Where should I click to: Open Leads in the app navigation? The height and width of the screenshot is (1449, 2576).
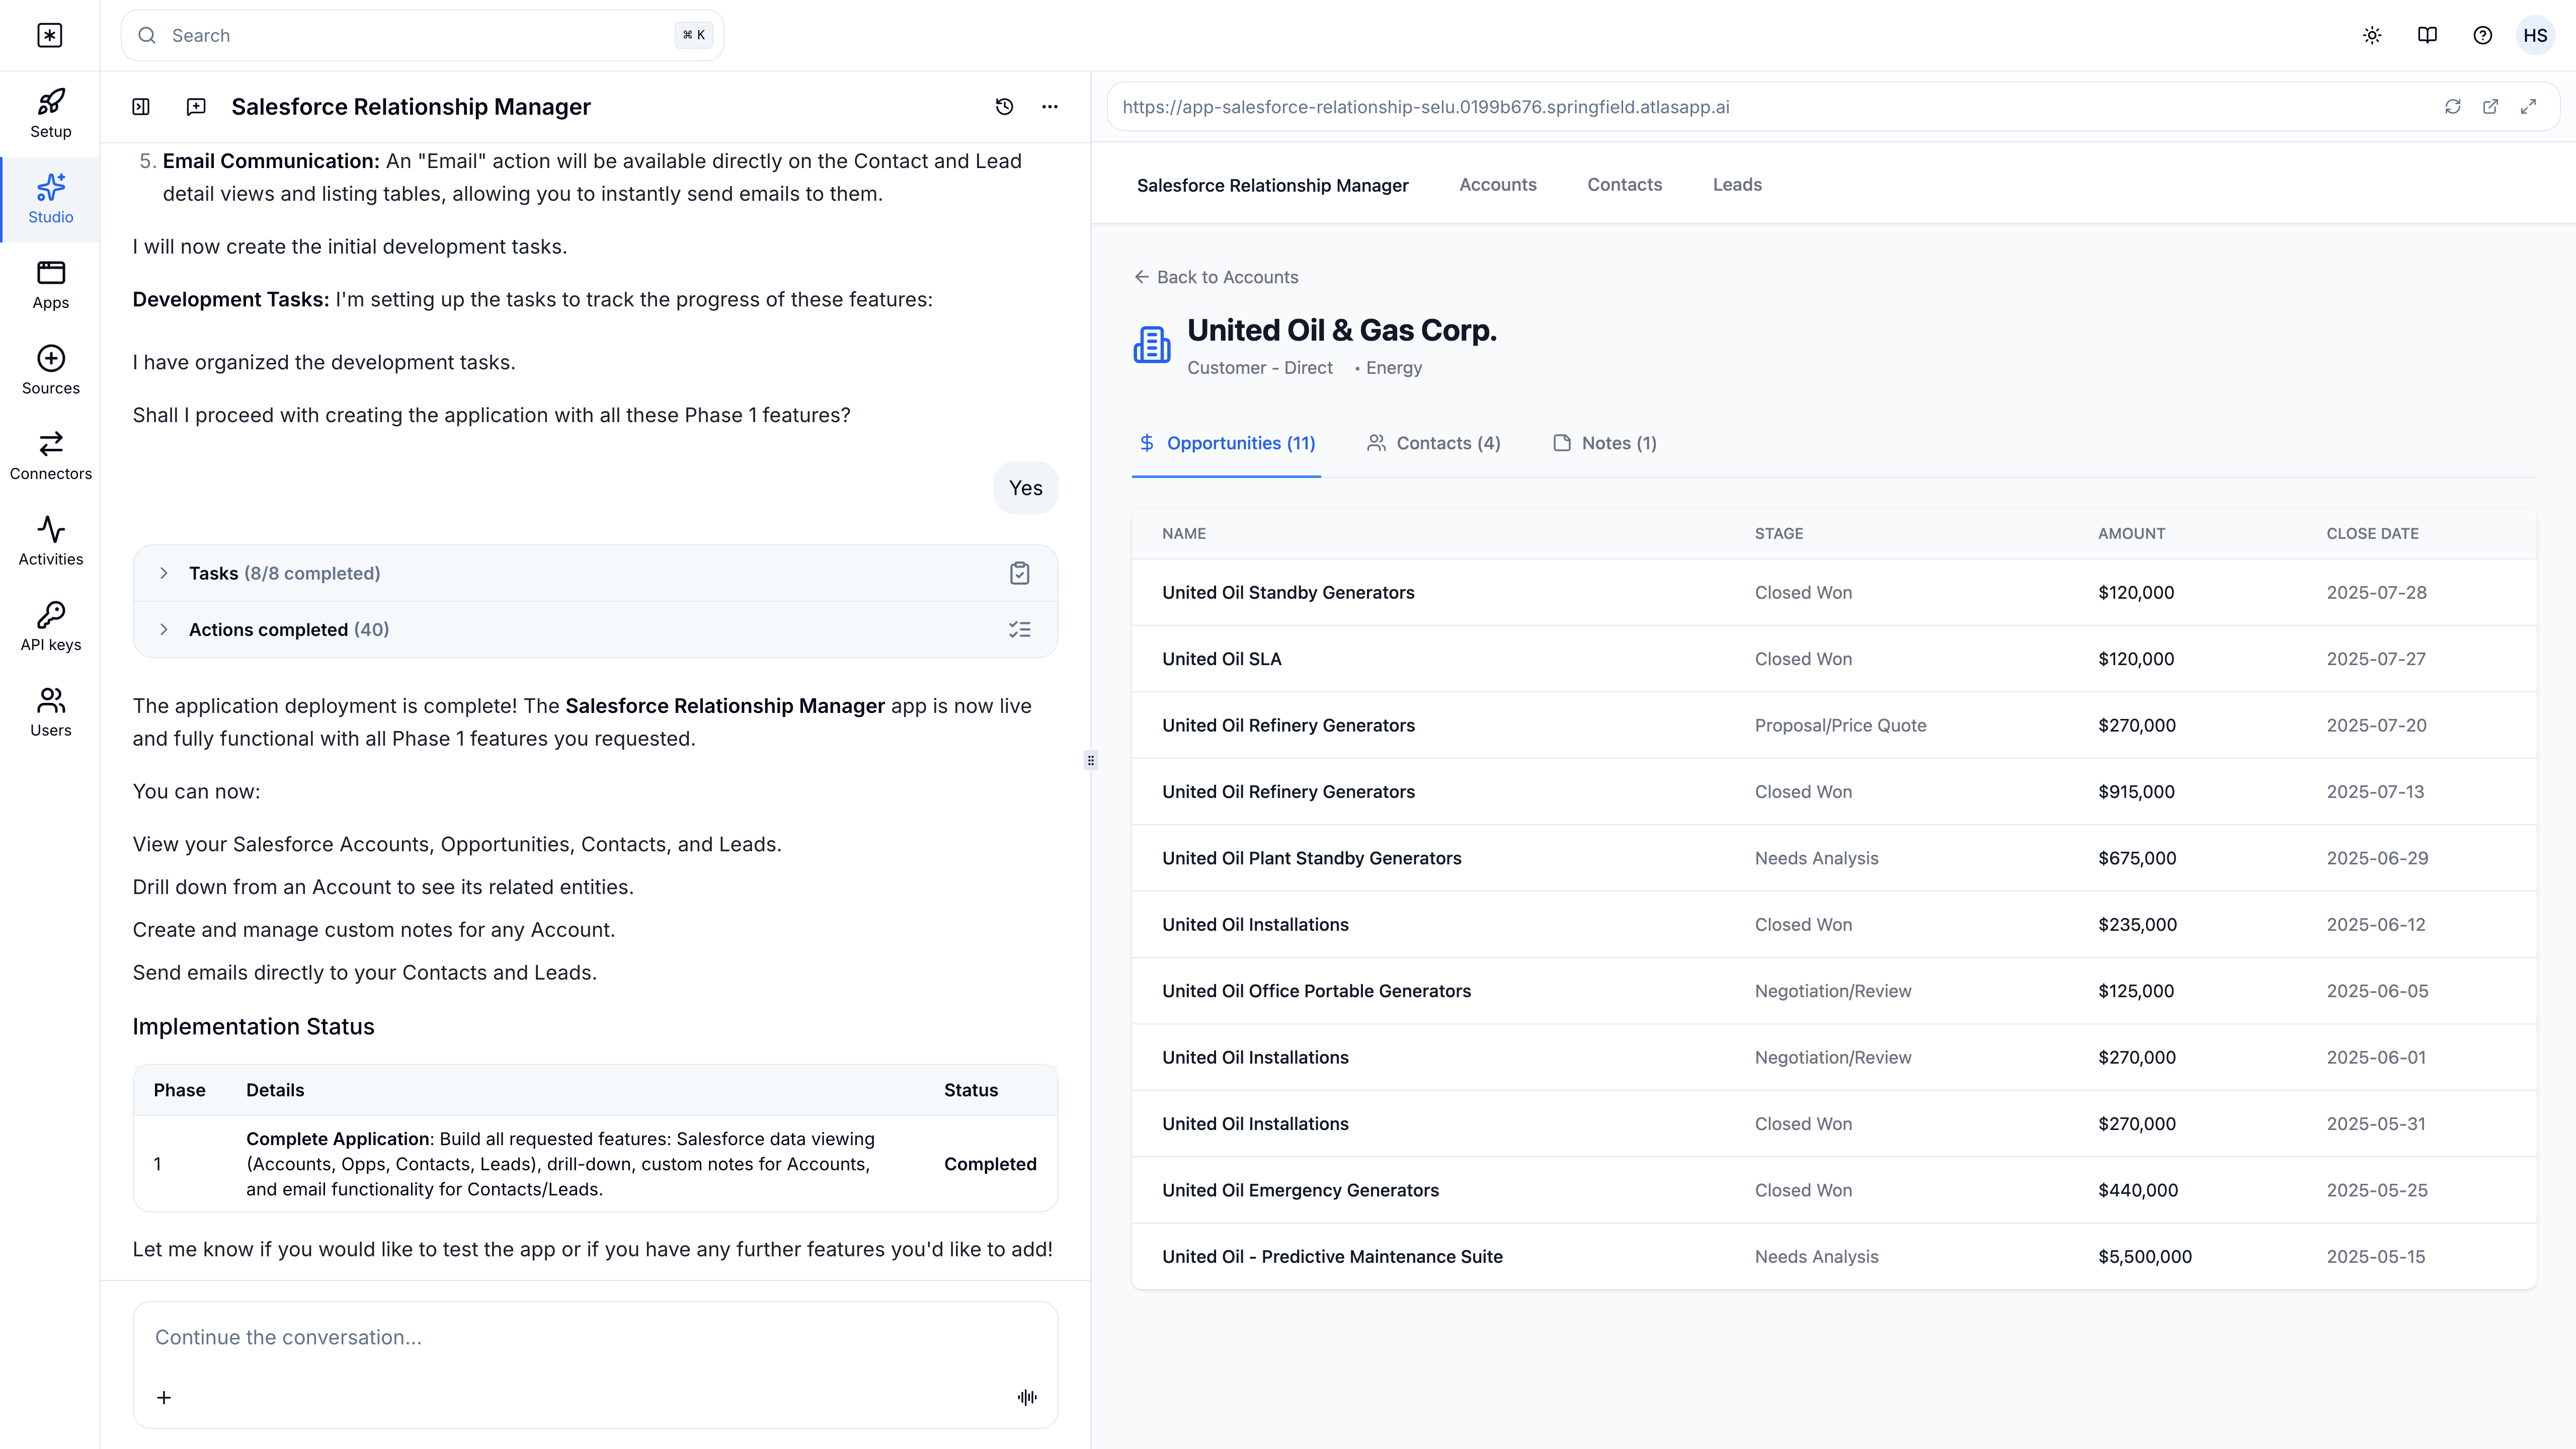pos(1737,185)
